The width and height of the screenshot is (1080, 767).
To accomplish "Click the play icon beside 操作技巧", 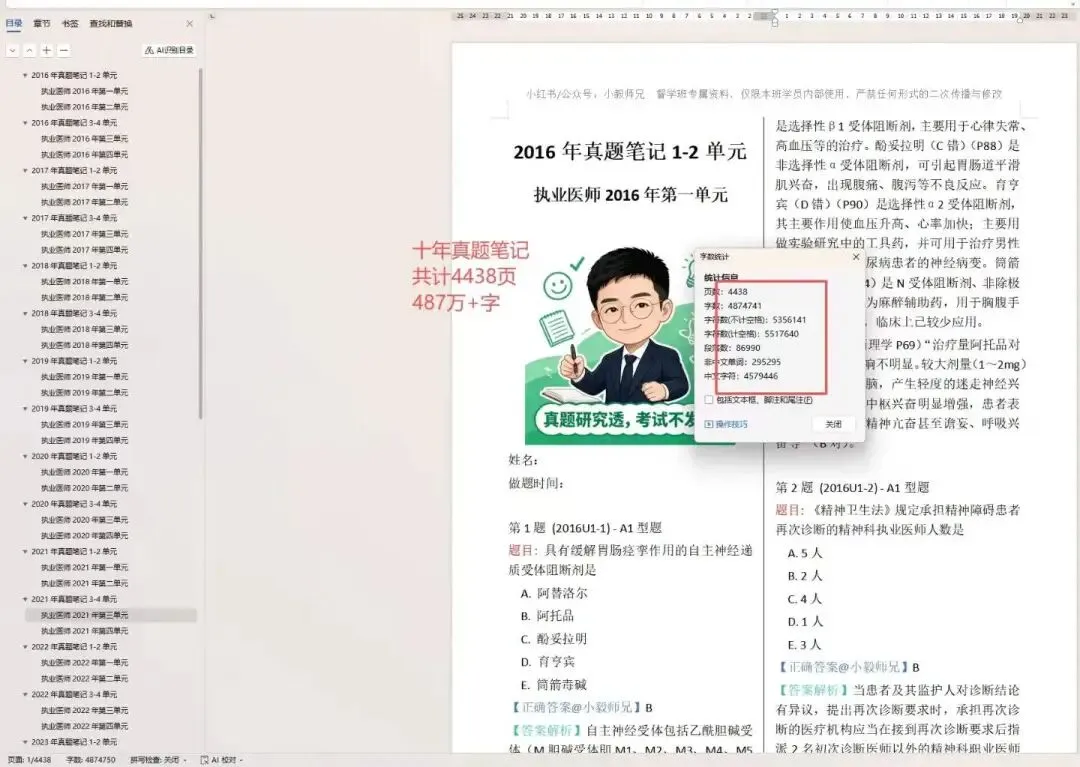I will click(709, 424).
